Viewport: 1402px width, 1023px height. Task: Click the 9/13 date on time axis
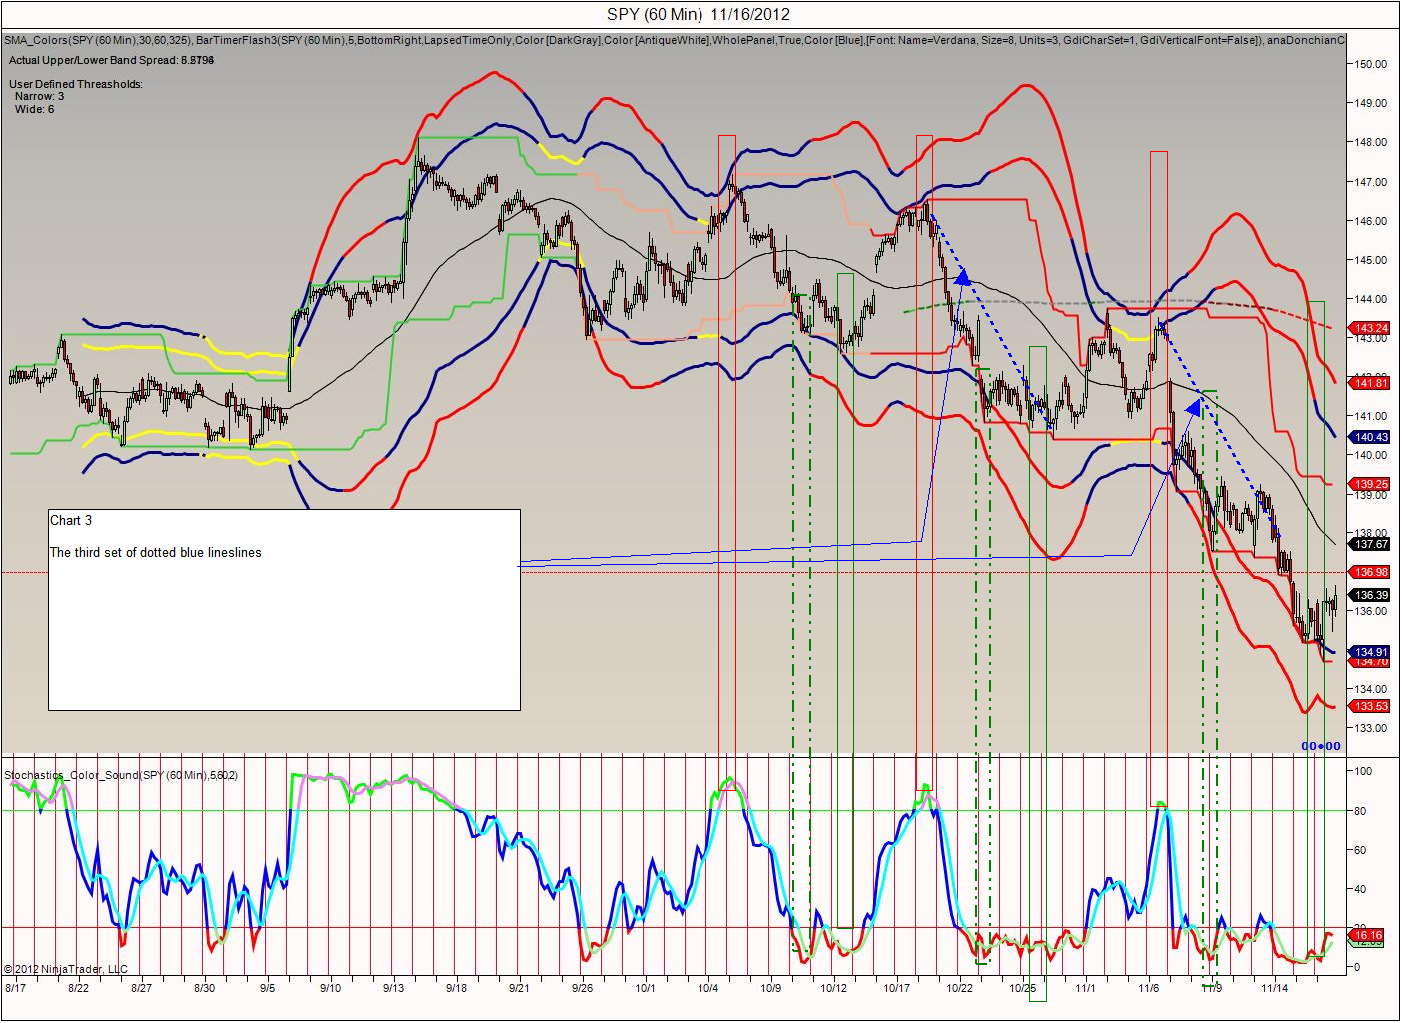click(x=394, y=988)
